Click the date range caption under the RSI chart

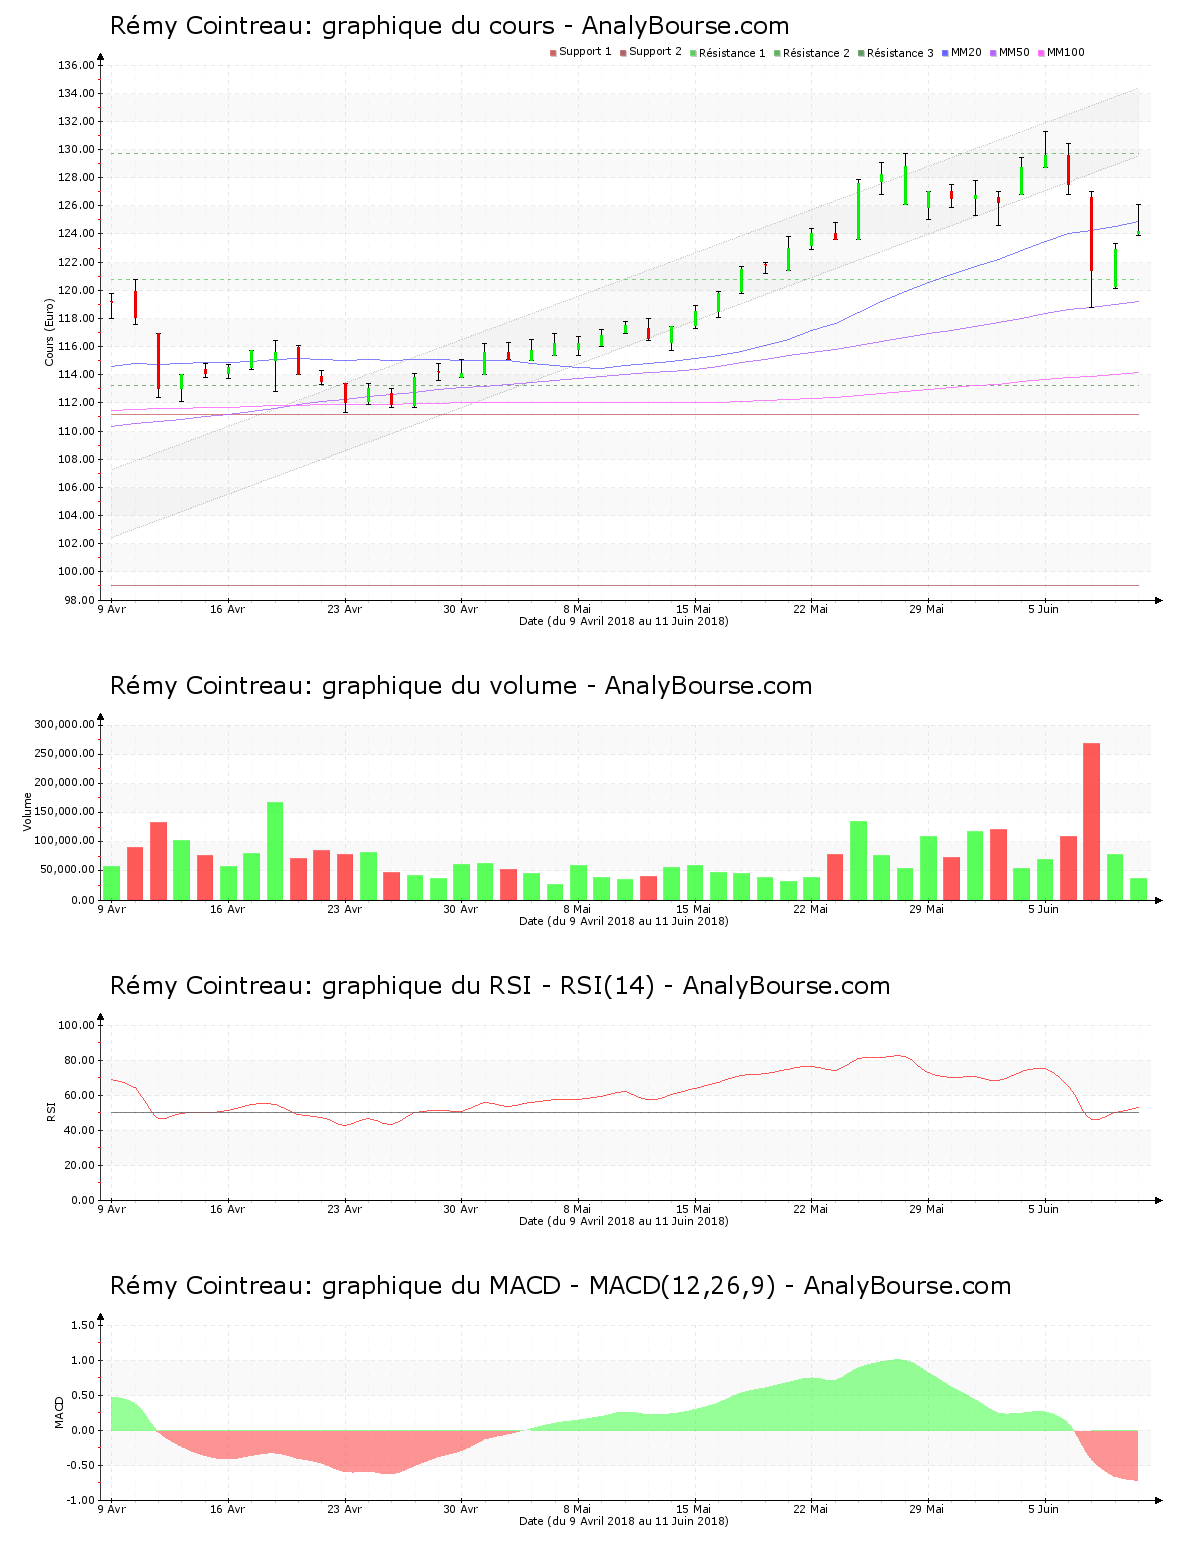click(x=624, y=1221)
